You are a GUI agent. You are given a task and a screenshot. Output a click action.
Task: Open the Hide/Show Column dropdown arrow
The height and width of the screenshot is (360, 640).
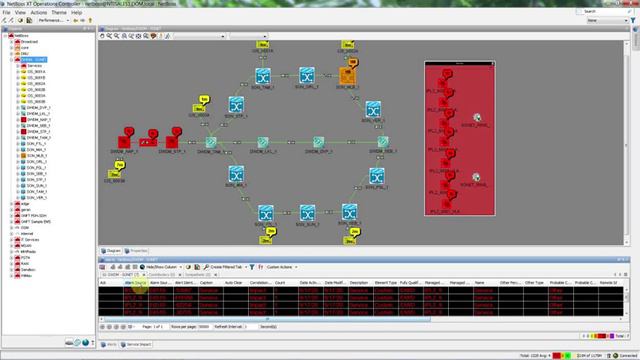[180, 267]
